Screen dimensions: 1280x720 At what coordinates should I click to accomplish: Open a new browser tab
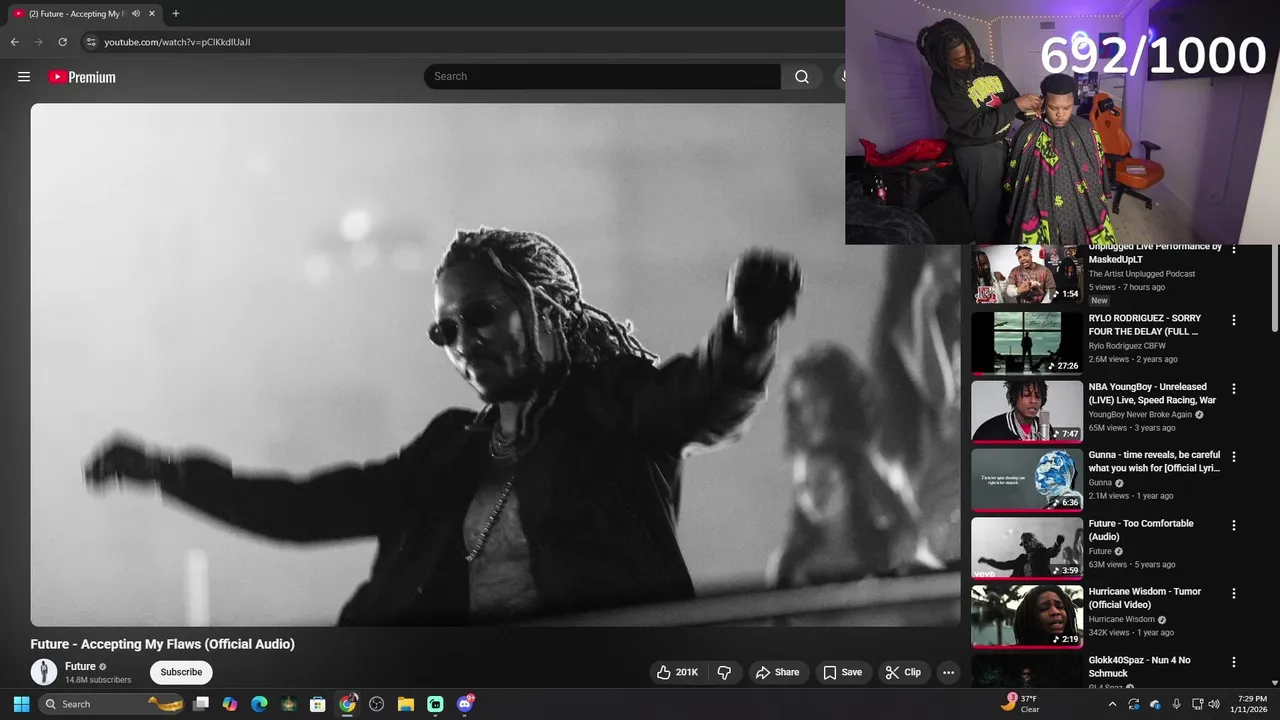click(x=176, y=14)
